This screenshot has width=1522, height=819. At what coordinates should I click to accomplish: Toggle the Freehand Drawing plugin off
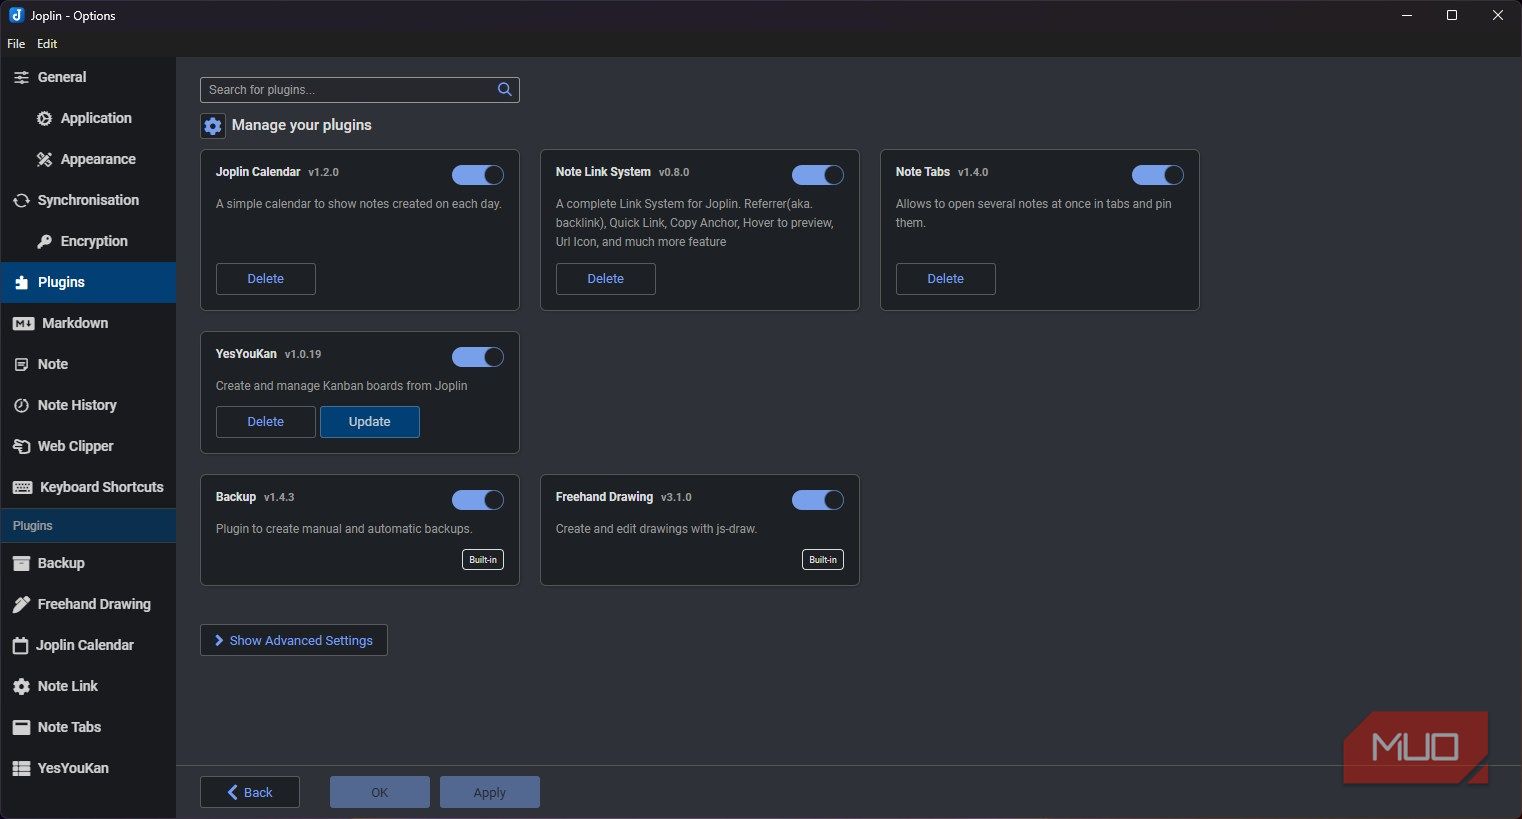(x=818, y=500)
